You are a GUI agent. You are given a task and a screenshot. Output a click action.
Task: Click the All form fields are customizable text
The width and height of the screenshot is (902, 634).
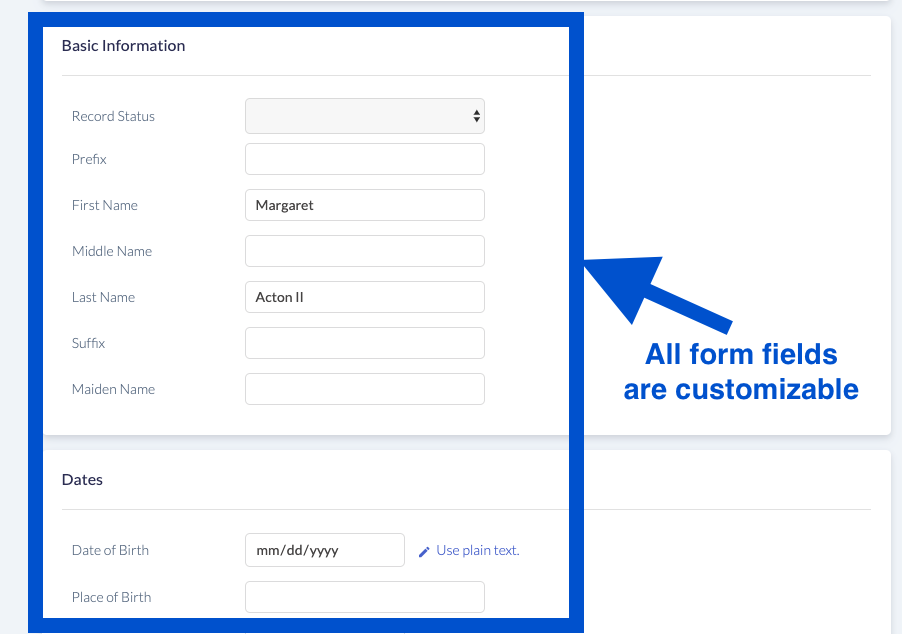point(740,371)
